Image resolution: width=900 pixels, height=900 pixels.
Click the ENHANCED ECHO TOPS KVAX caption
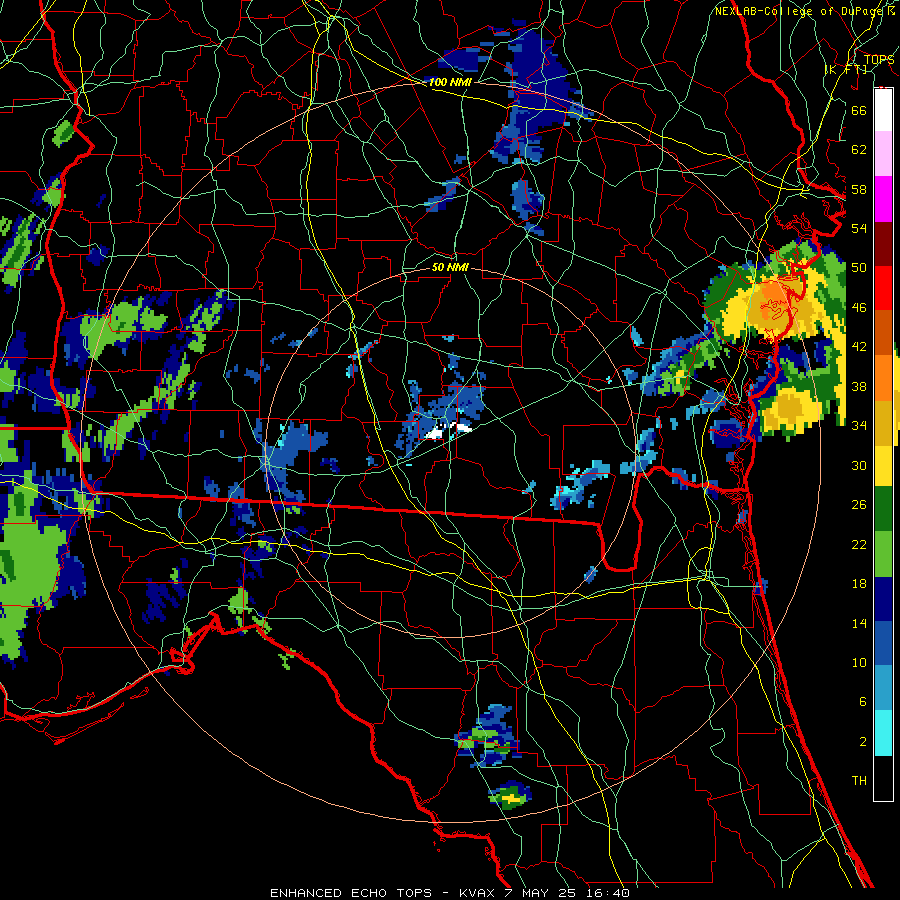[450, 893]
